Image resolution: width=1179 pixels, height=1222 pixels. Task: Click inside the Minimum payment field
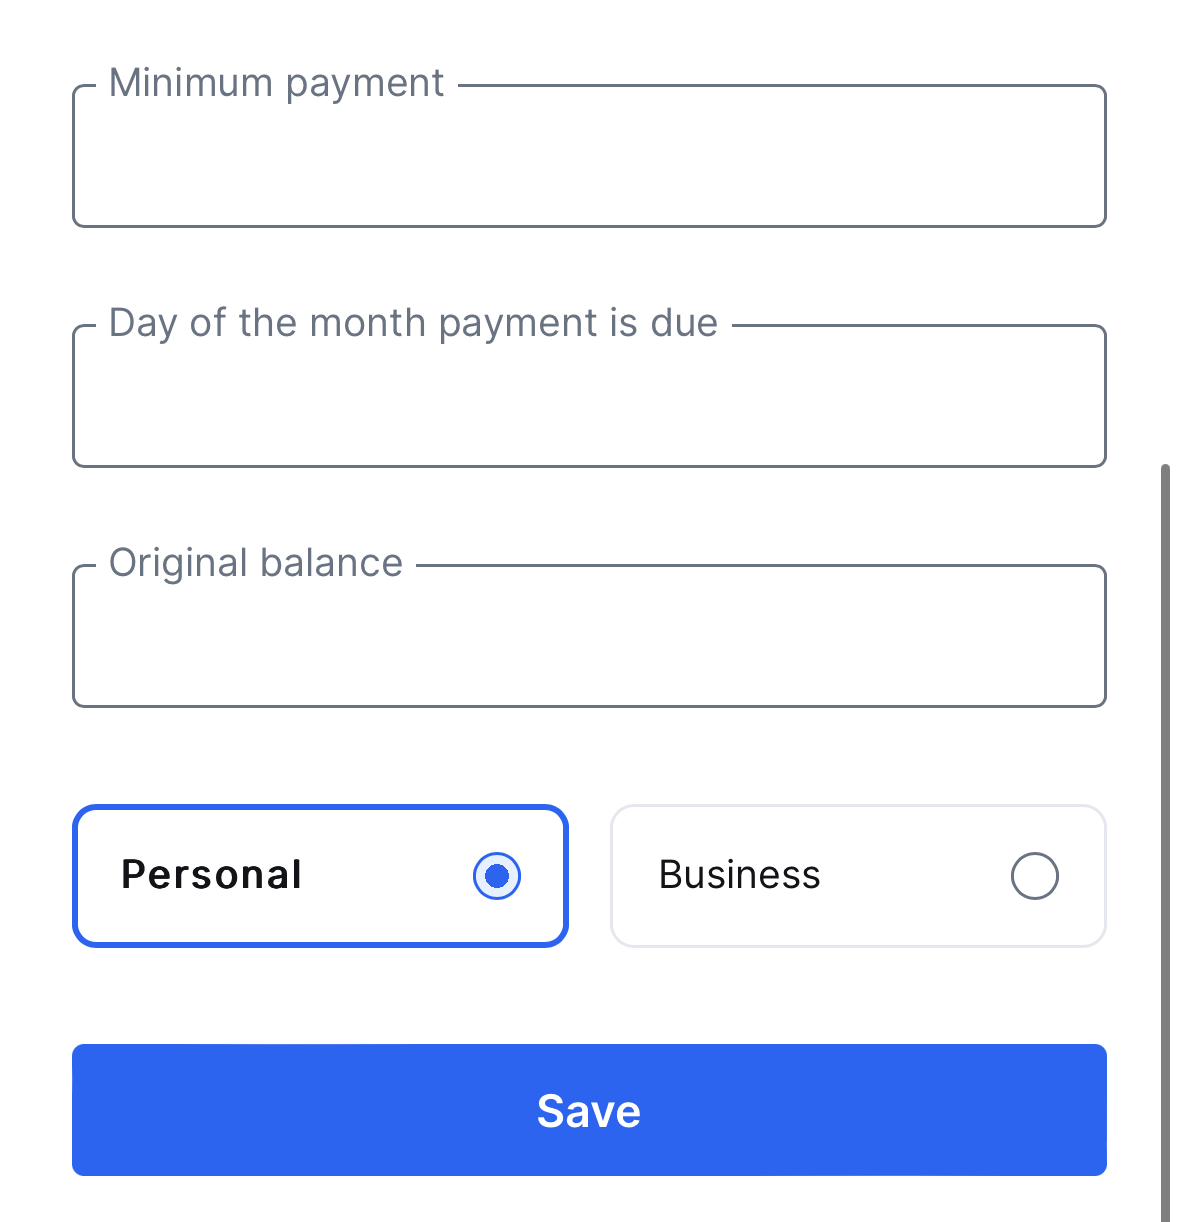coord(588,158)
